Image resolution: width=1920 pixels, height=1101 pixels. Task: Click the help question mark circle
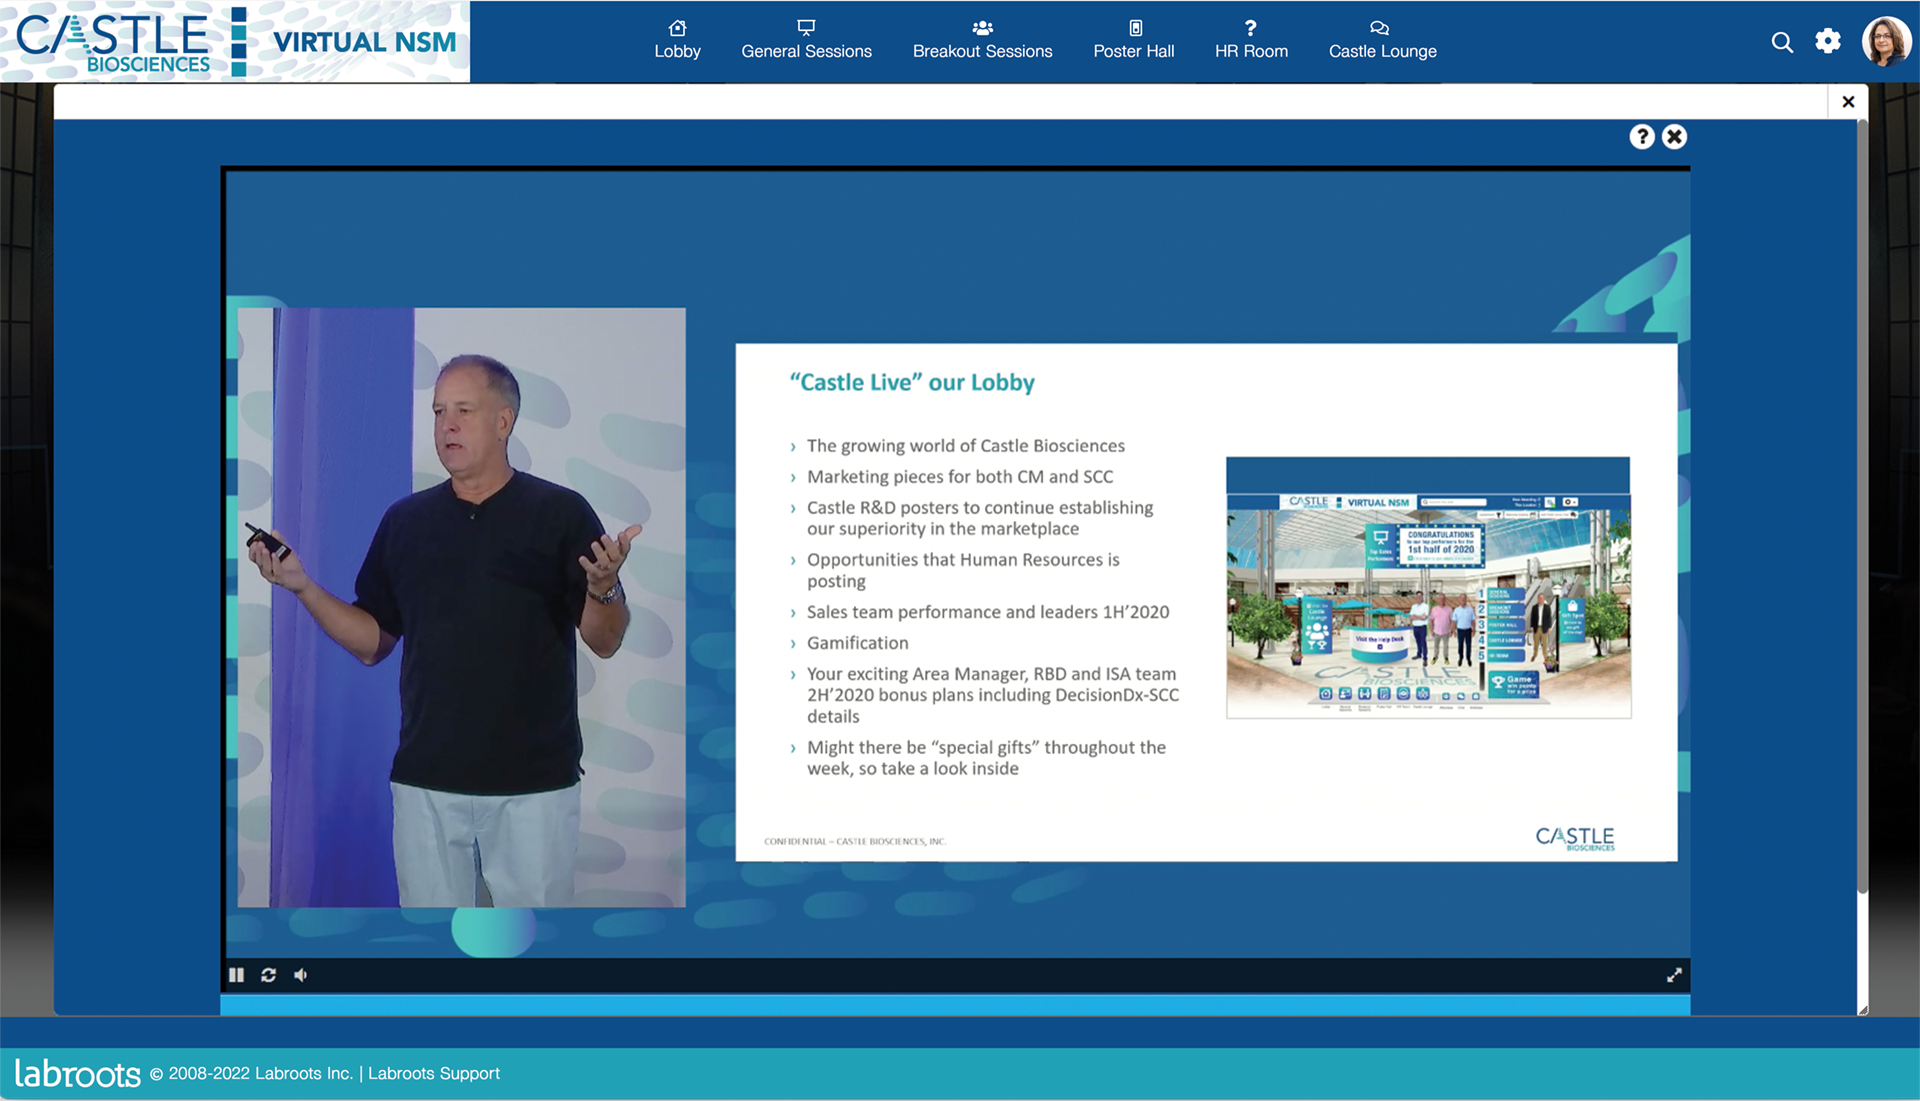[1641, 137]
